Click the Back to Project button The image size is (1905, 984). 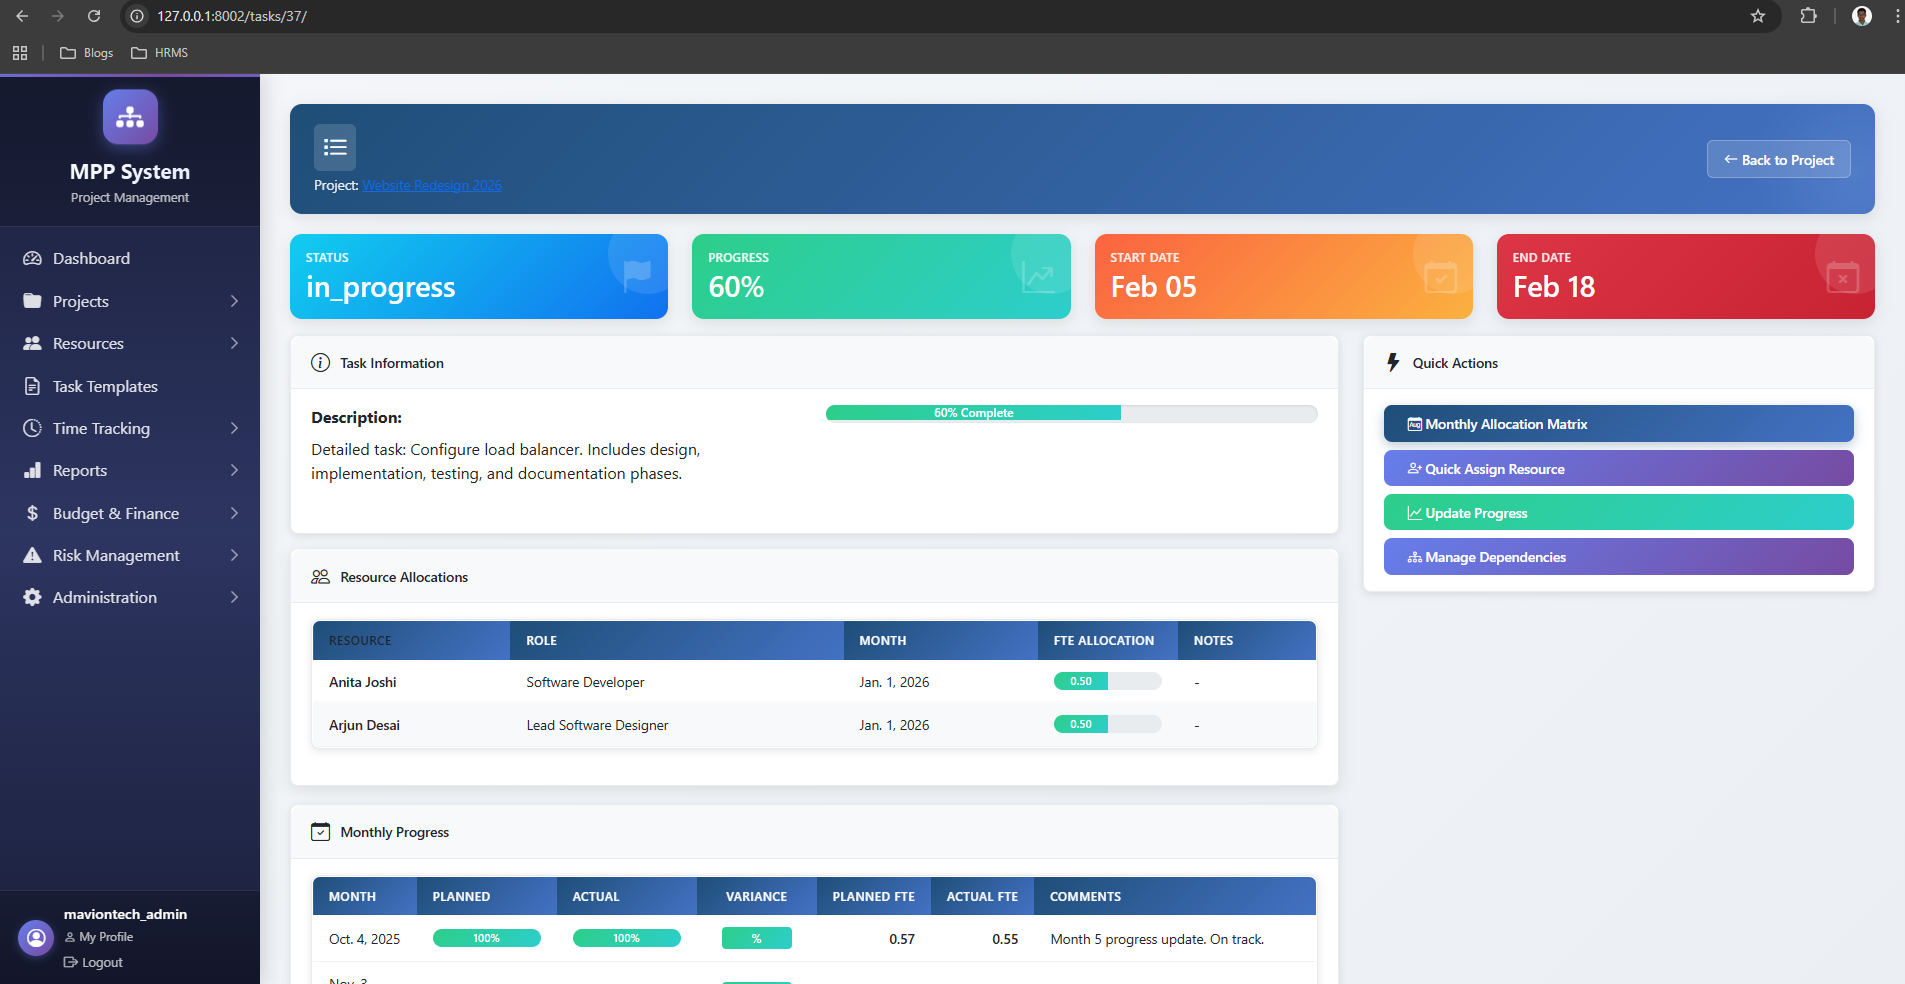1778,160
